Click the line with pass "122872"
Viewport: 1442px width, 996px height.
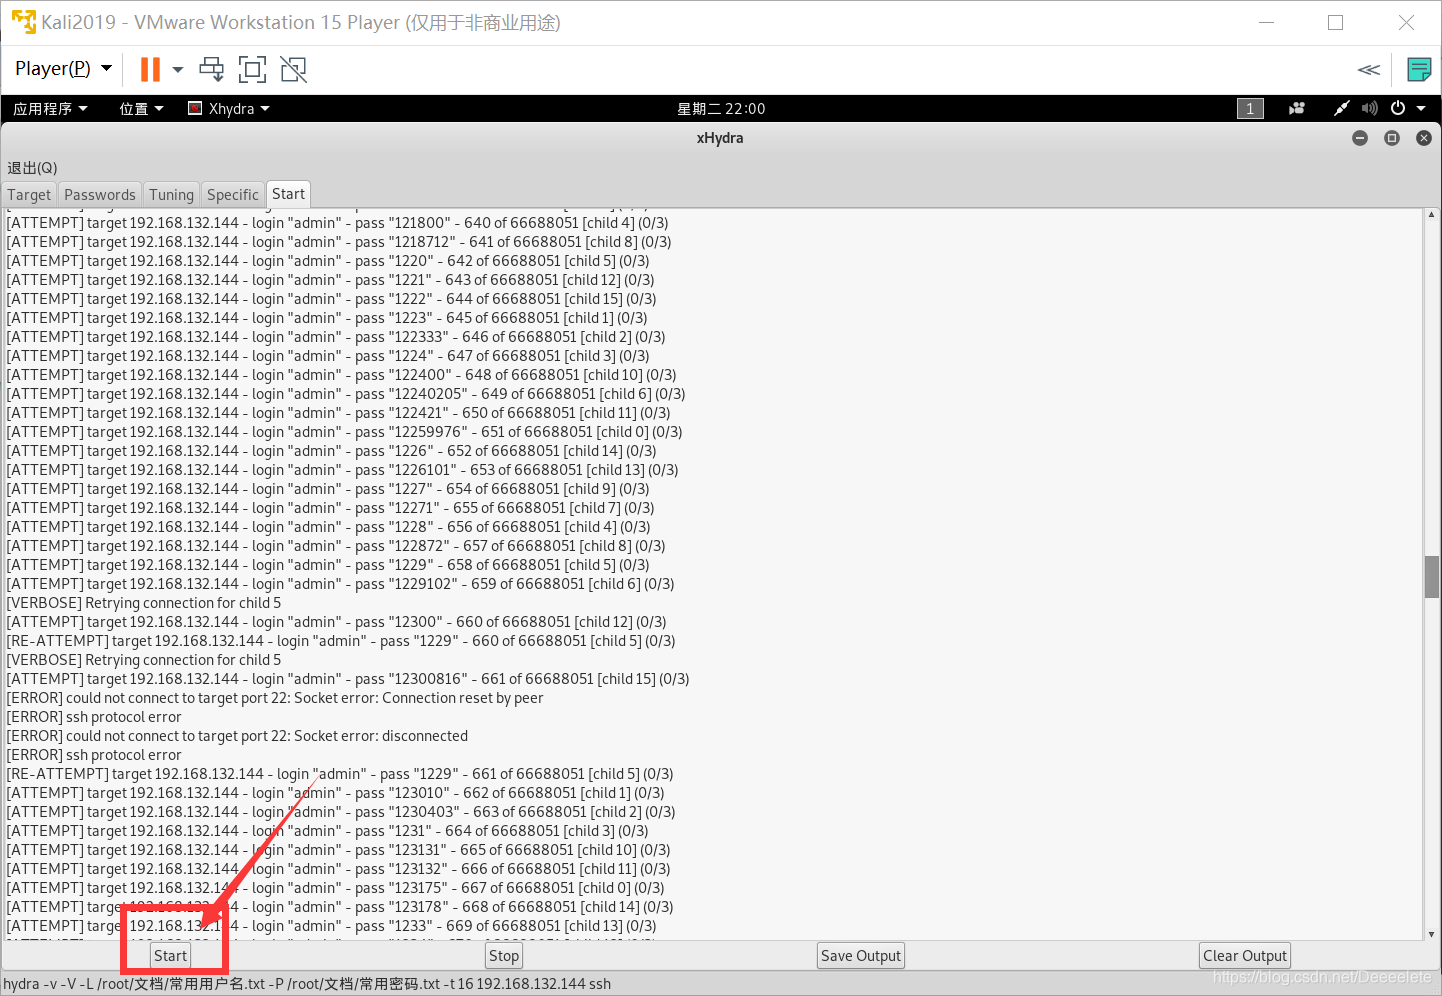pyautogui.click(x=336, y=546)
